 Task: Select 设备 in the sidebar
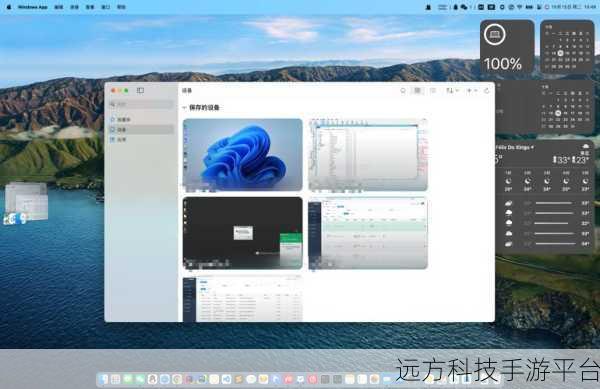point(142,130)
